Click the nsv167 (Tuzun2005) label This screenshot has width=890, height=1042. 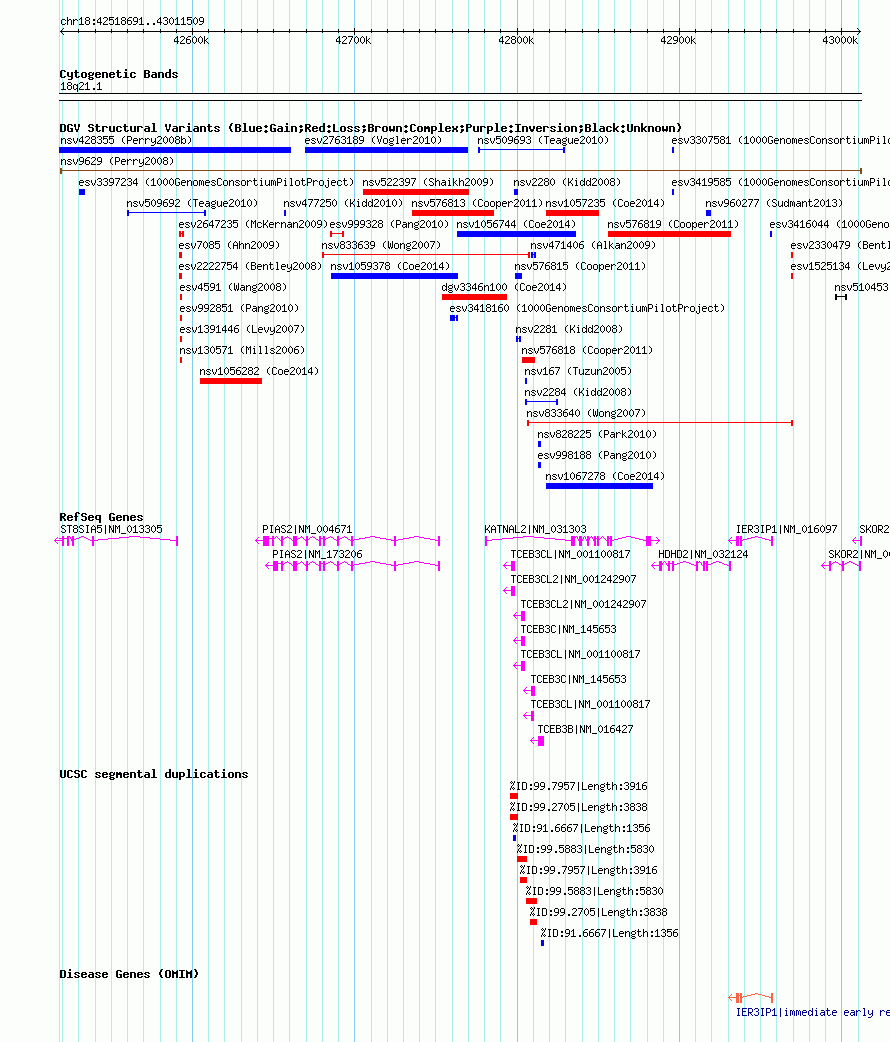(x=578, y=371)
